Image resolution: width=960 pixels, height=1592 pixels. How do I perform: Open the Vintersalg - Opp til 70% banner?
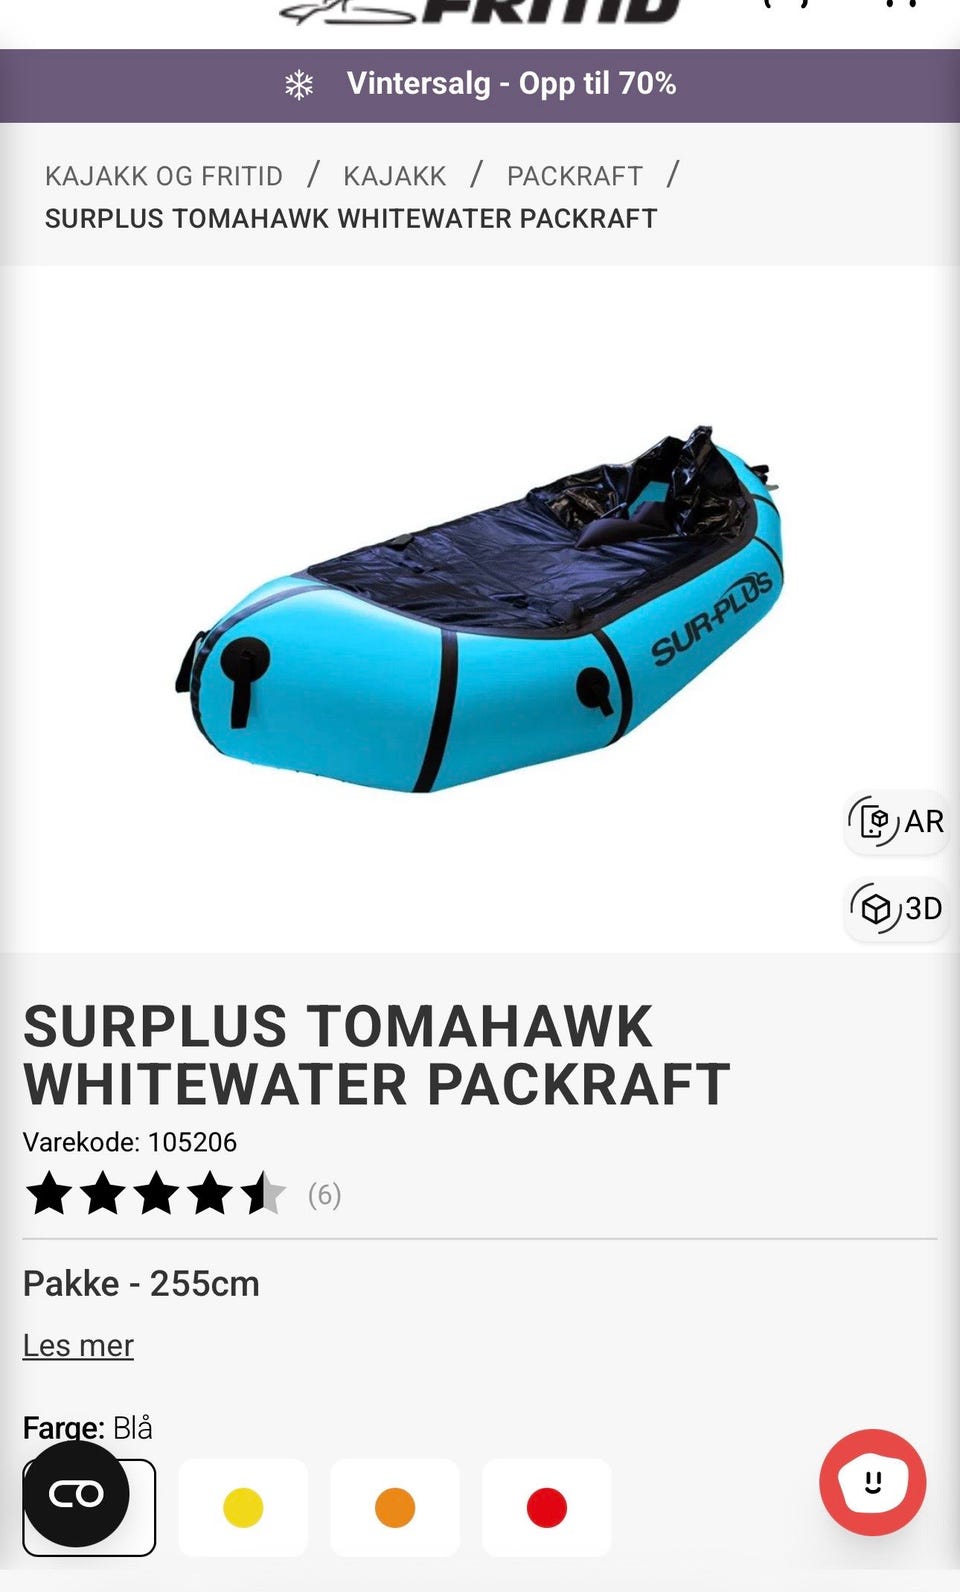pyautogui.click(x=480, y=85)
